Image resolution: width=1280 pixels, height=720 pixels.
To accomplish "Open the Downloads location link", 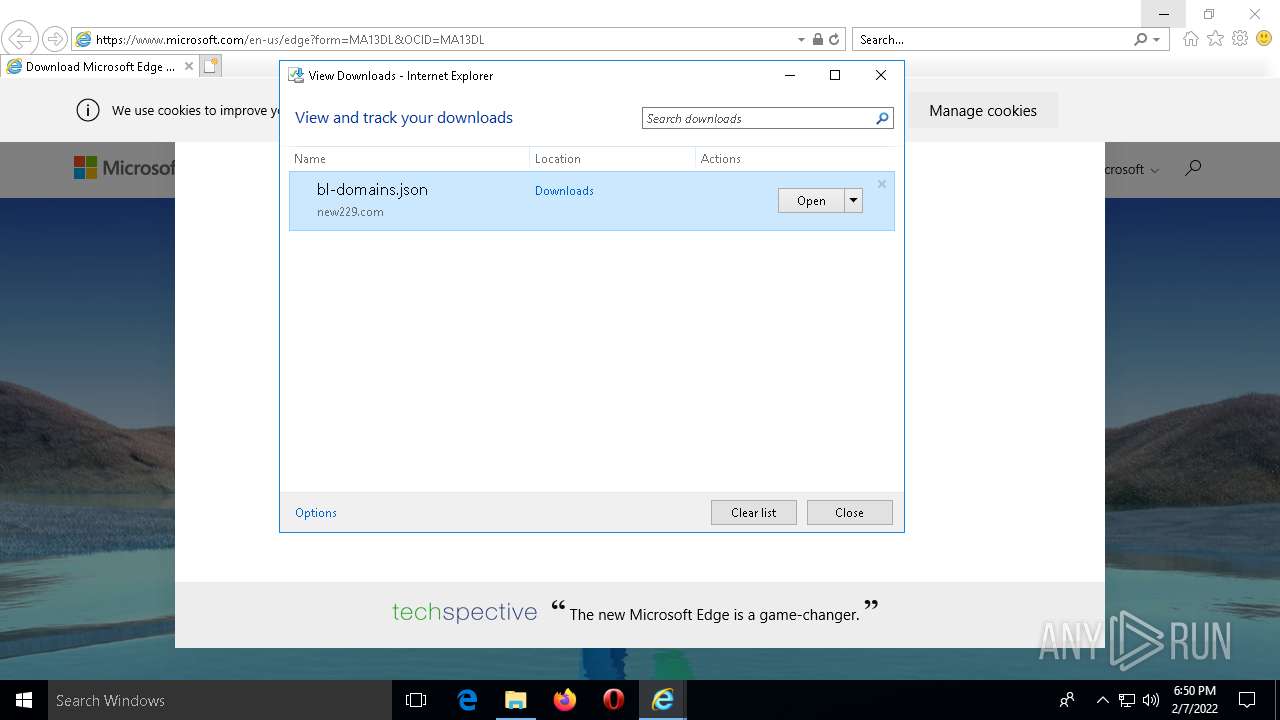I will 564,190.
